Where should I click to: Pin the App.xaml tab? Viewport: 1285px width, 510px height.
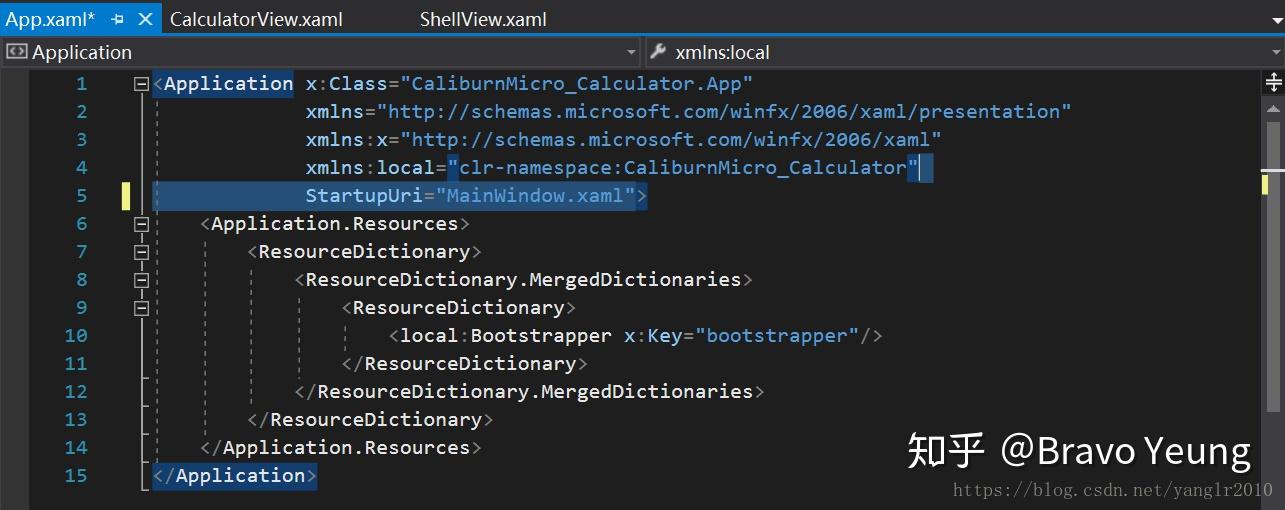(x=118, y=19)
